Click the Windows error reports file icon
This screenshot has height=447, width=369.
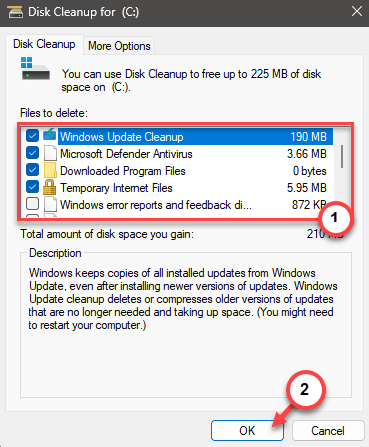pos(50,204)
